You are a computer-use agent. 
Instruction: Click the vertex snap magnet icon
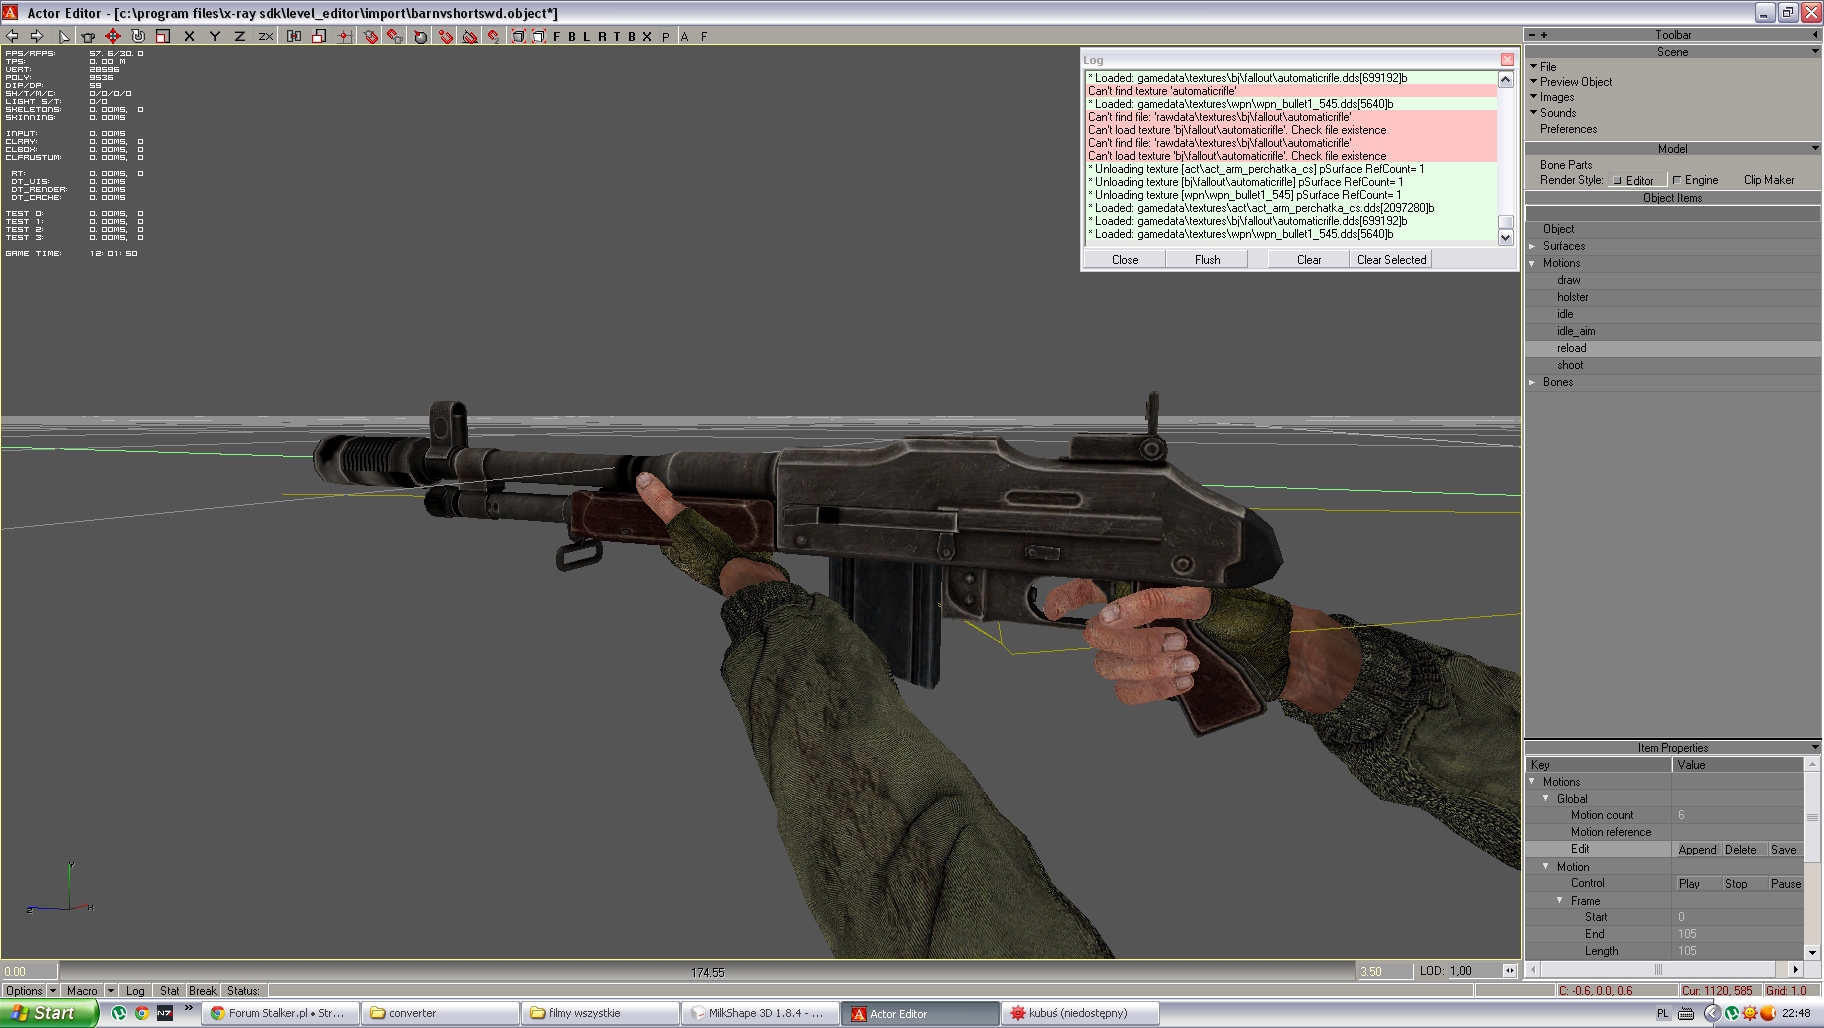click(494, 36)
